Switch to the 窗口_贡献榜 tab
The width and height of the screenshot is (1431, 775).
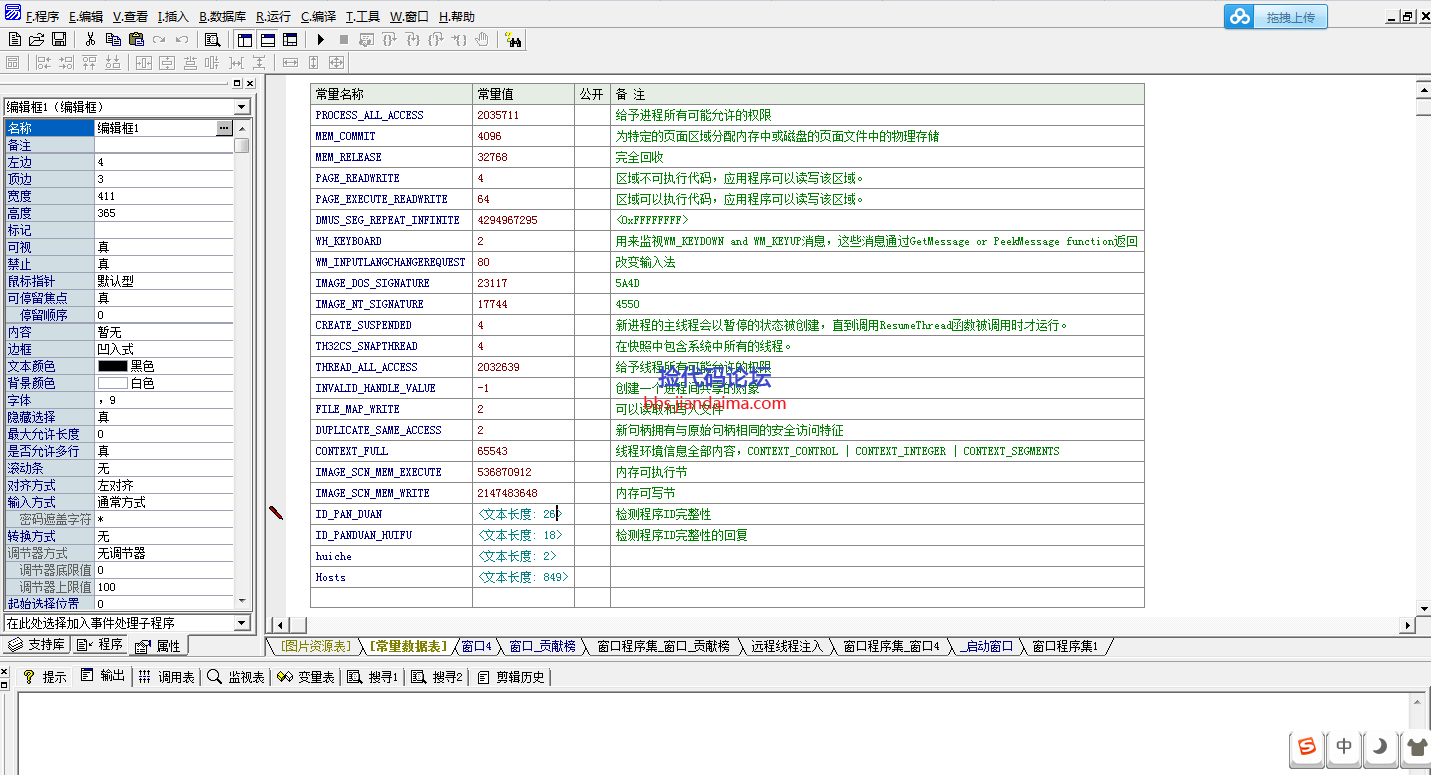(x=542, y=647)
